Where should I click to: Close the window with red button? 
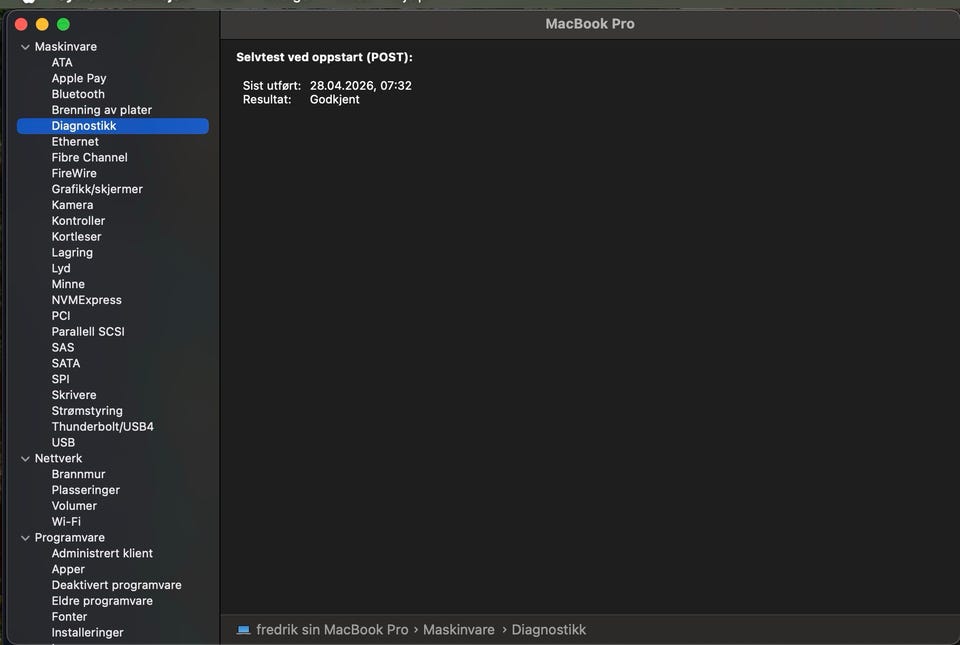[21, 24]
